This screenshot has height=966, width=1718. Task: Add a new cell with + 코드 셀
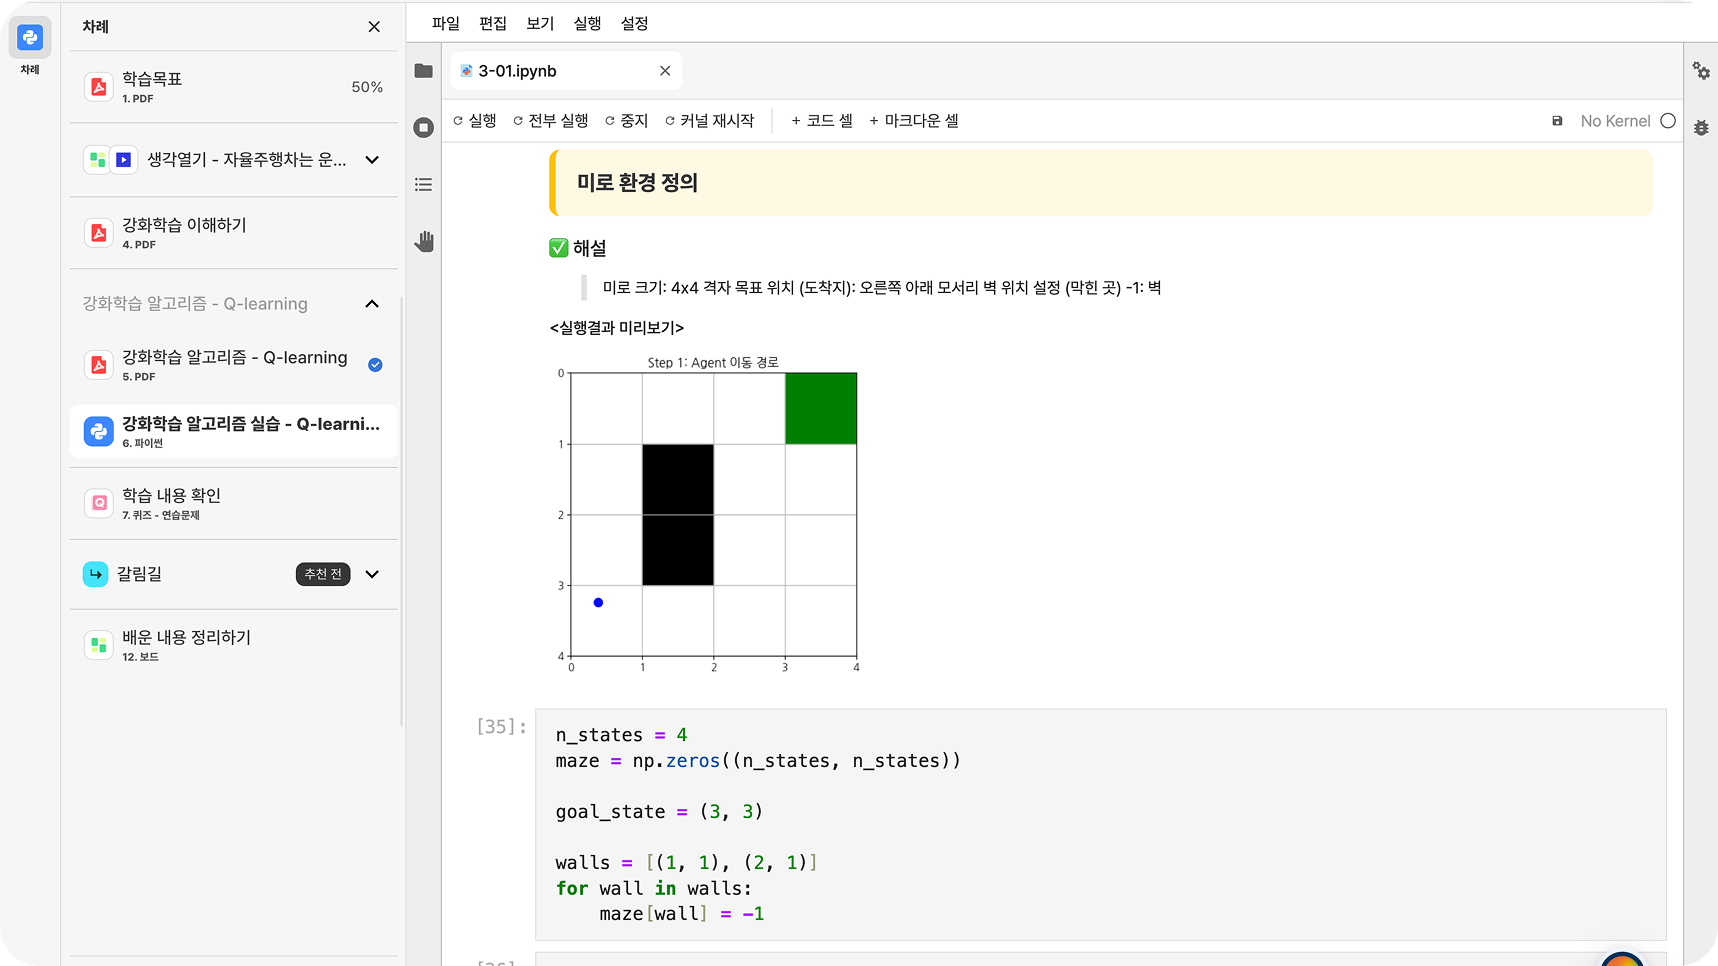[821, 121]
